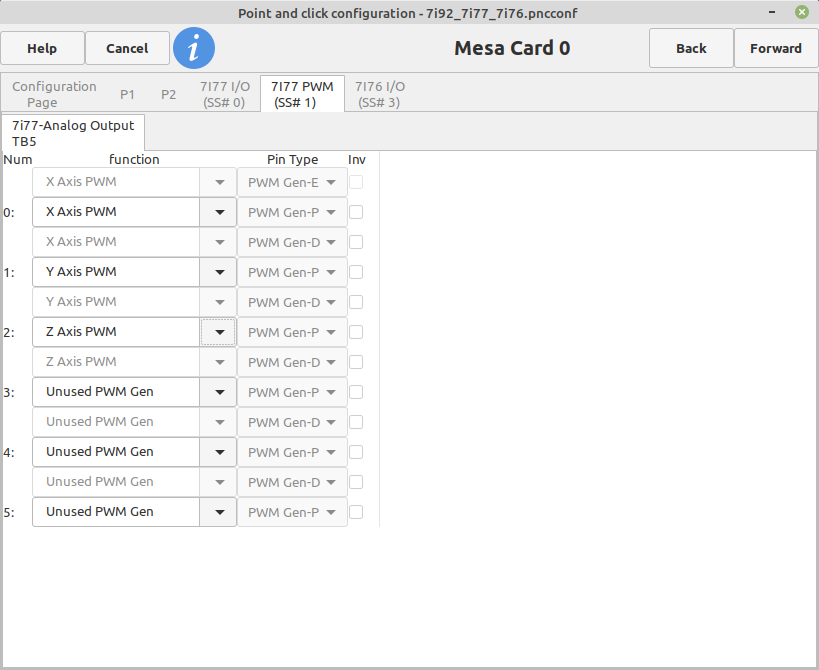
Task: Select the P2 tab
Action: 168,94
